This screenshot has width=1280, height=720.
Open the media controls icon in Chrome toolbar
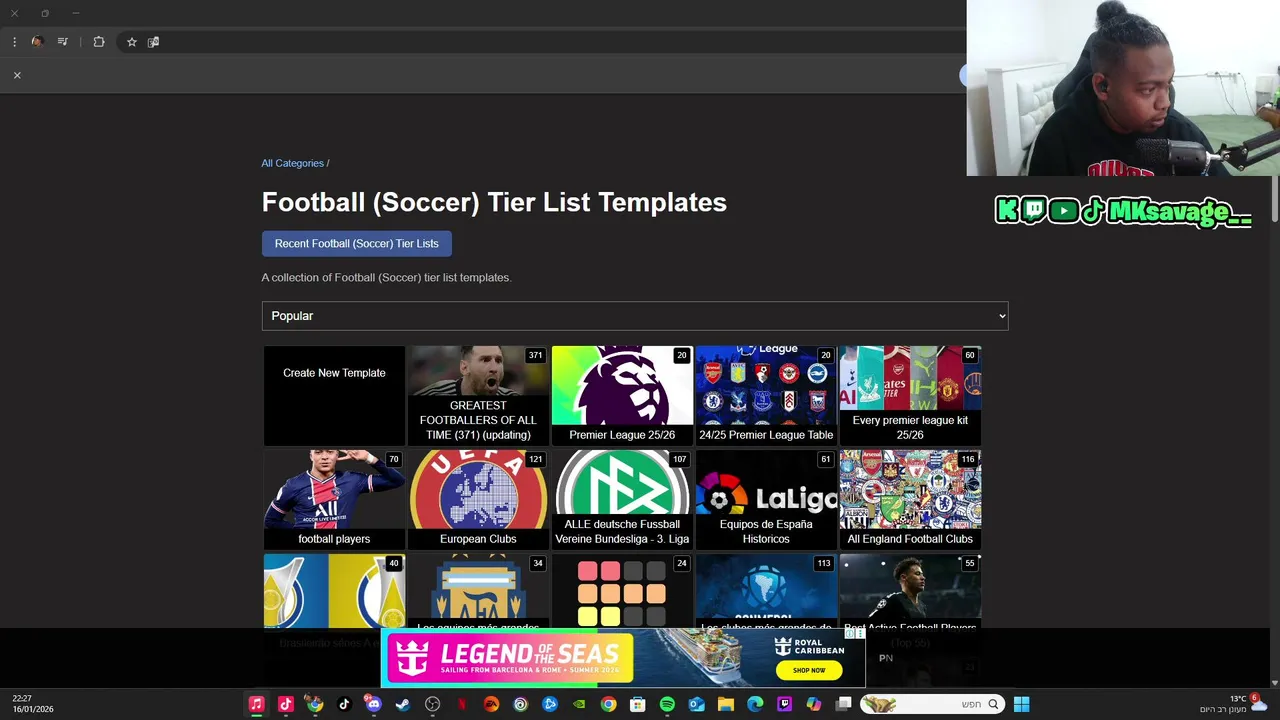coord(63,42)
